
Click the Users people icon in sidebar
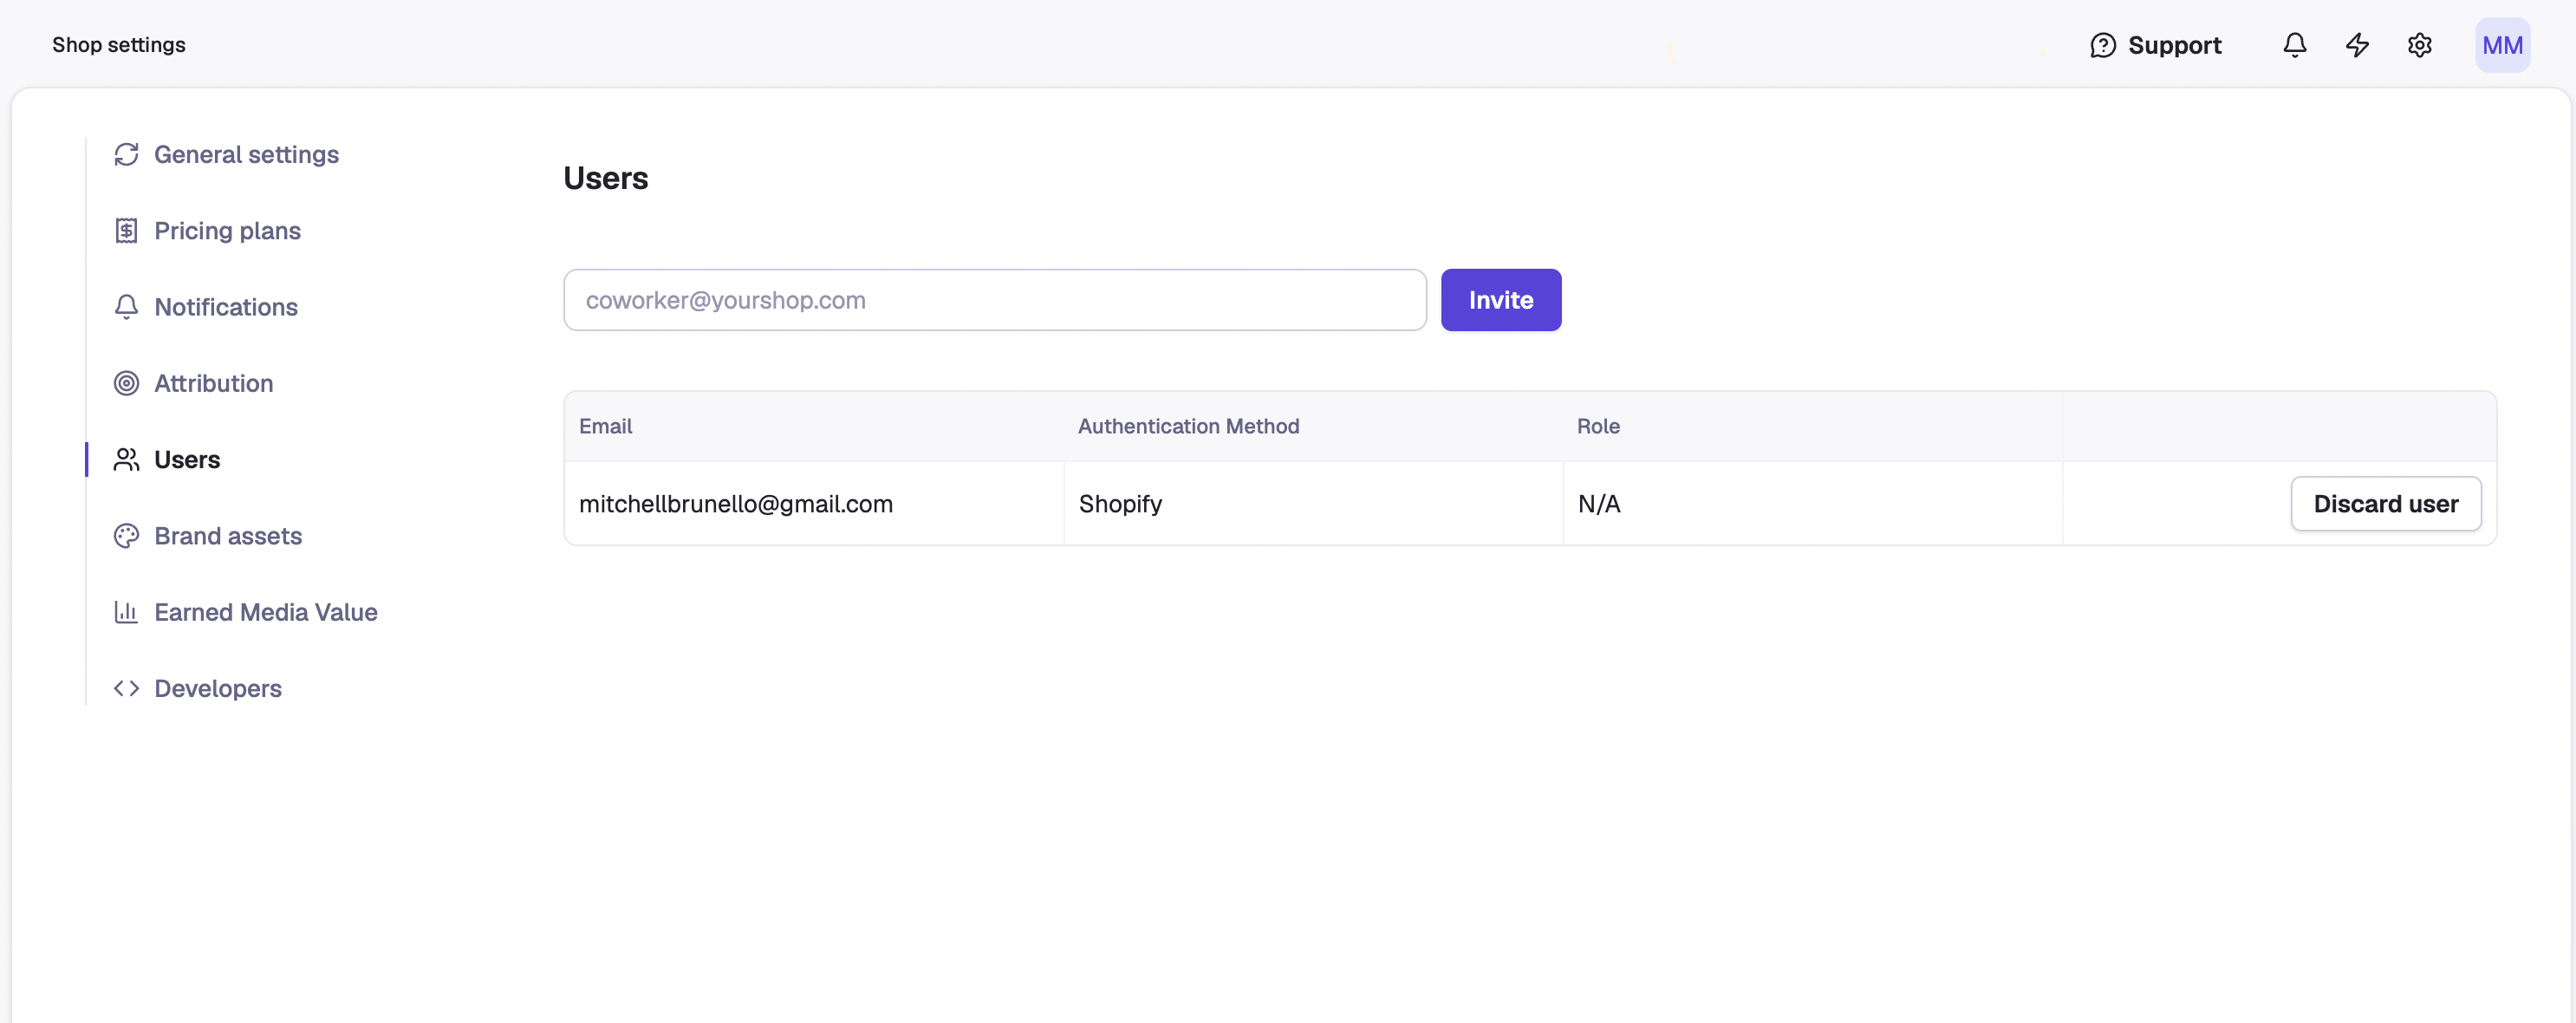point(126,460)
